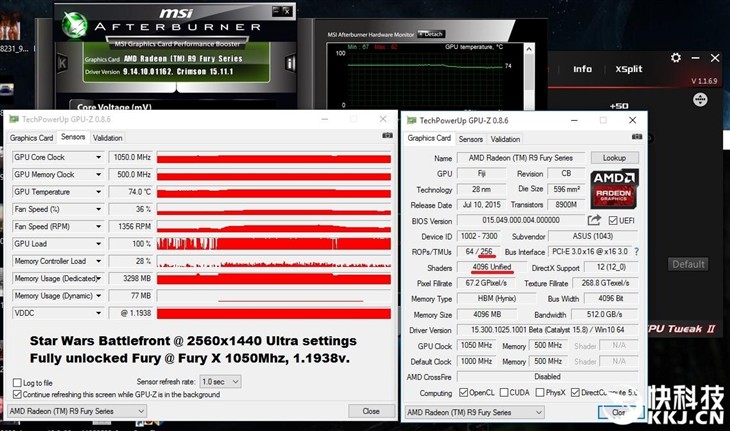The image size is (730, 431).
Task: Click the Default button in GPU Tweak
Action: coord(688,264)
